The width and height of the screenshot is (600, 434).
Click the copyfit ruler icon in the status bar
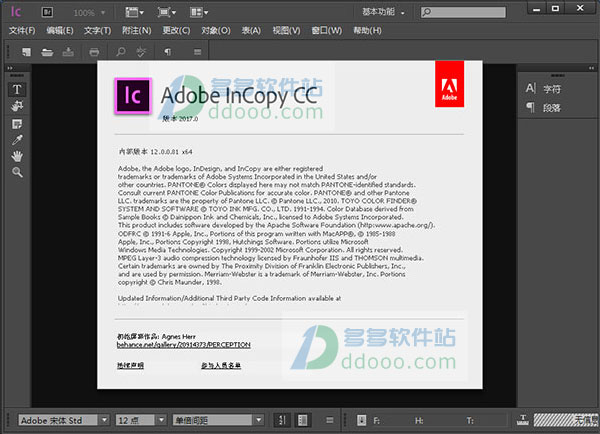coord(523,420)
